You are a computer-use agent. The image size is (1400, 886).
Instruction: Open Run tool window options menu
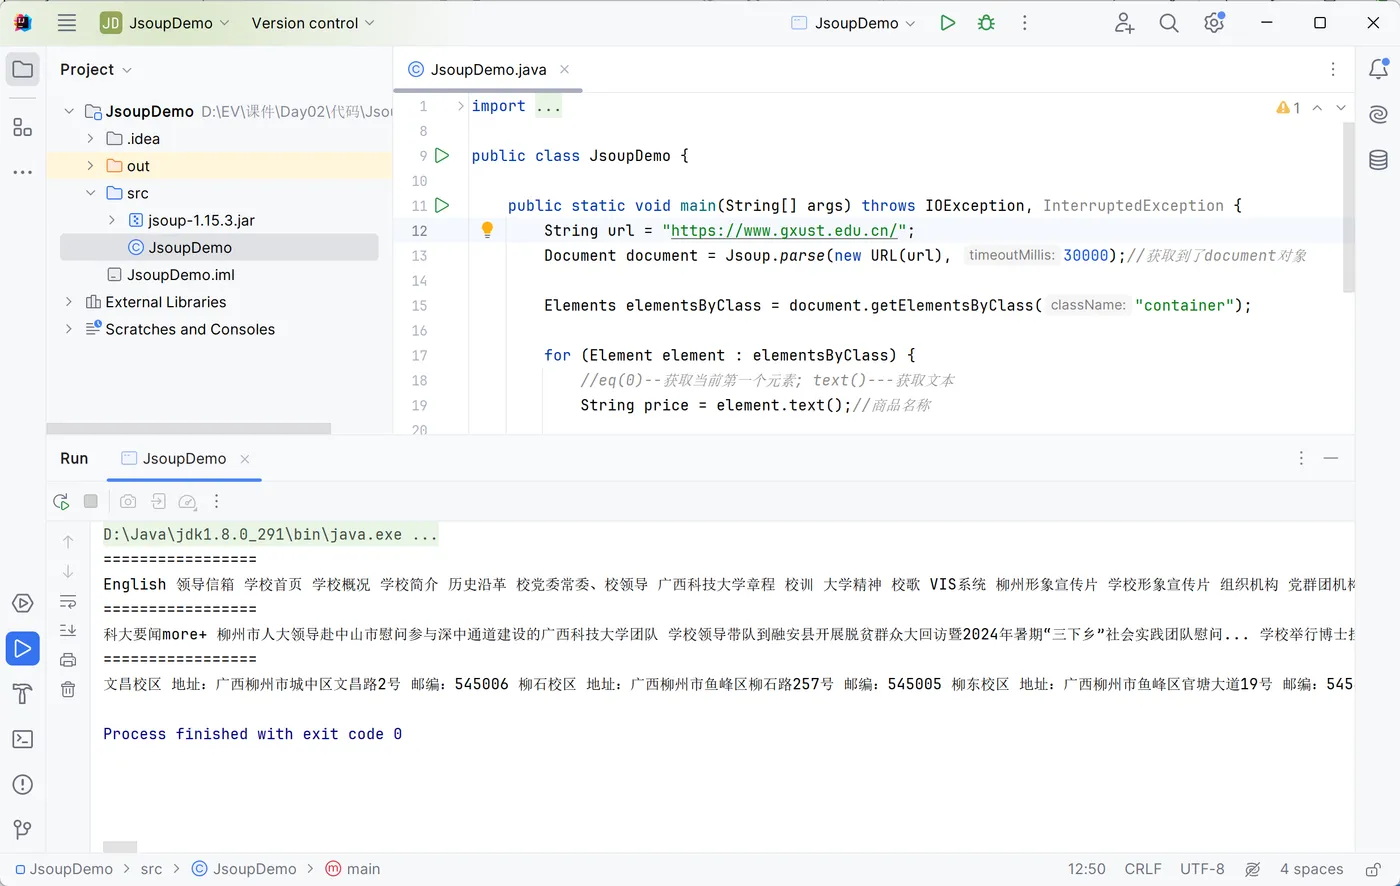point(1301,458)
